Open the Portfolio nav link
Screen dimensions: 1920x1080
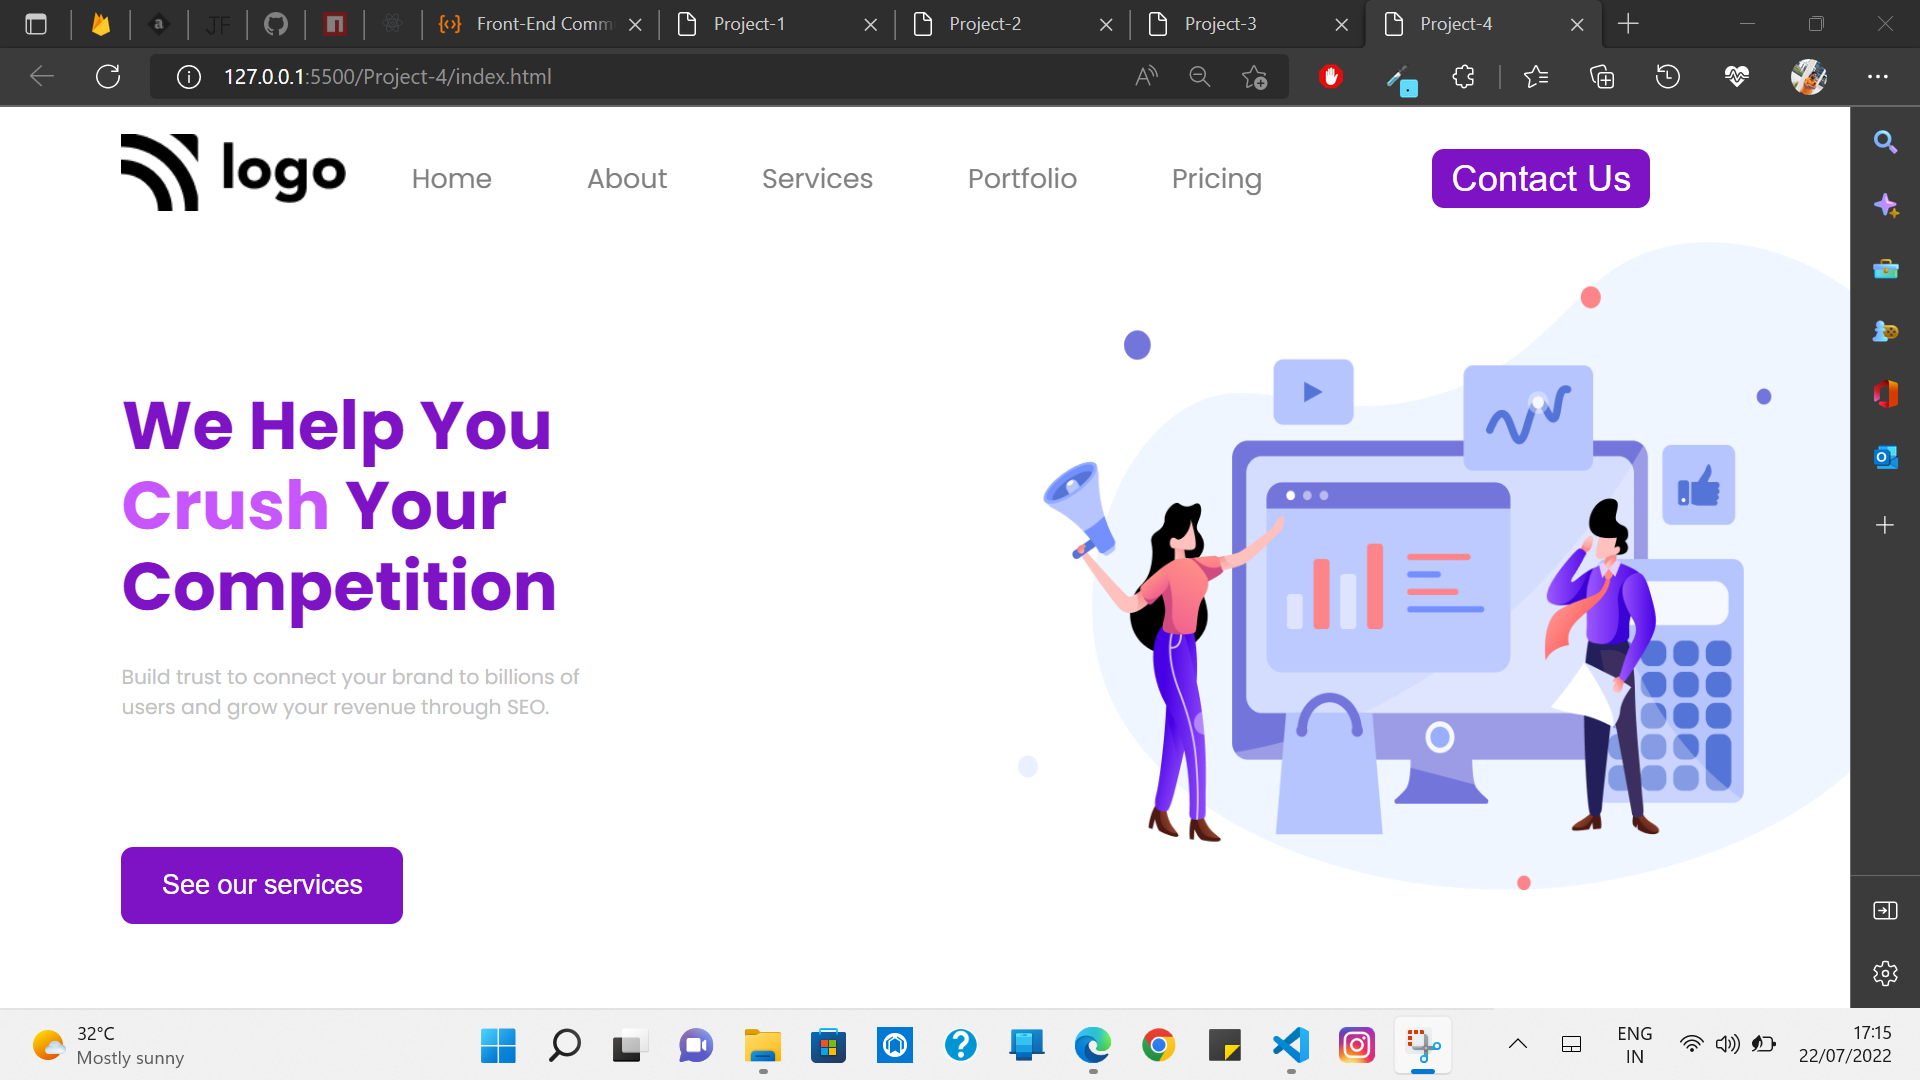point(1022,178)
